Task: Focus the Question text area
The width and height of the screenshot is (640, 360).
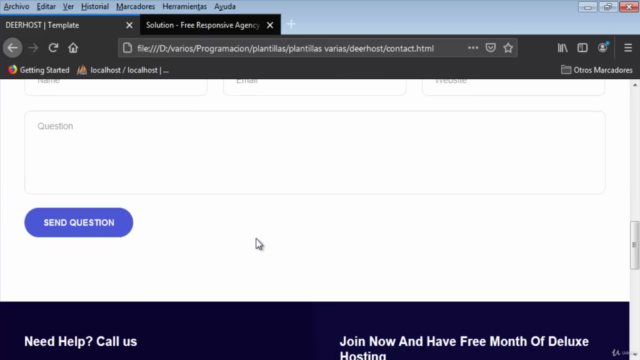Action: pyautogui.click(x=315, y=152)
